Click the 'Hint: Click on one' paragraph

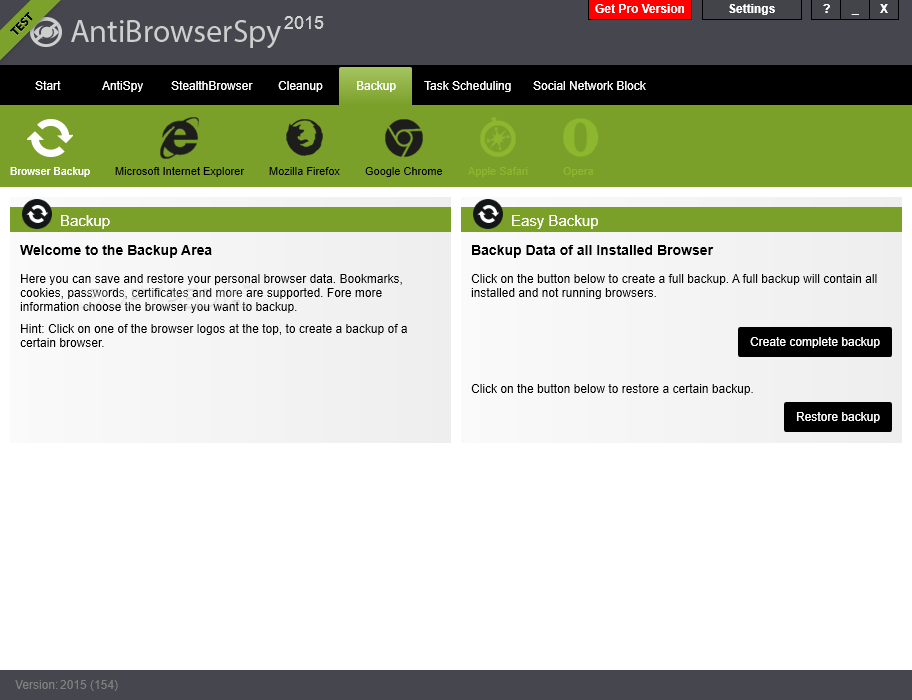coord(213,336)
